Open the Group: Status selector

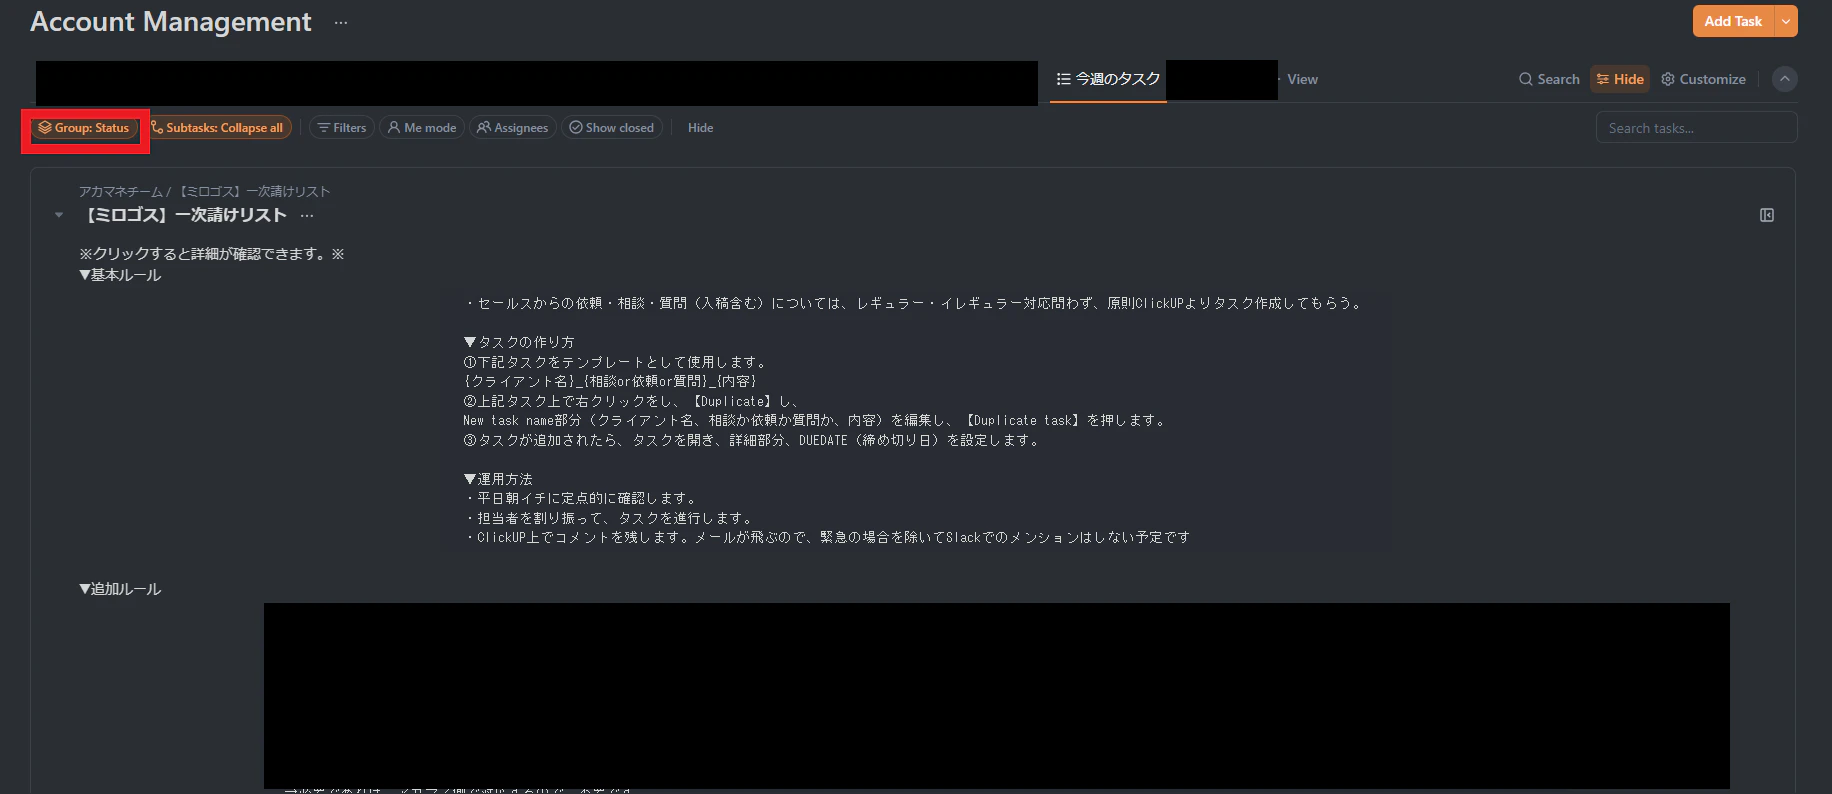click(x=84, y=128)
